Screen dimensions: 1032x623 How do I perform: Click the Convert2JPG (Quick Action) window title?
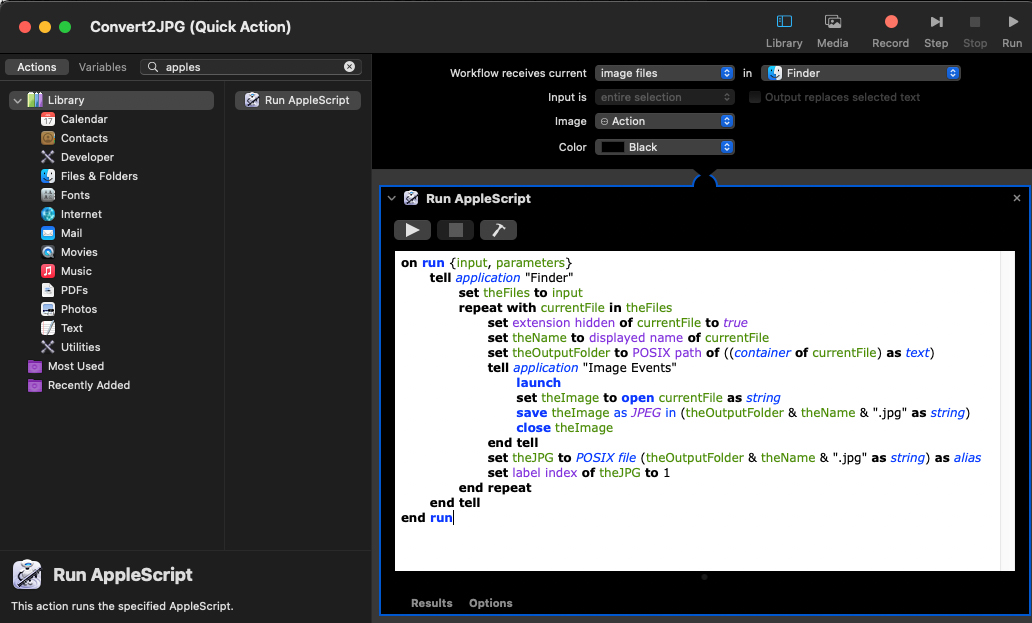190,27
